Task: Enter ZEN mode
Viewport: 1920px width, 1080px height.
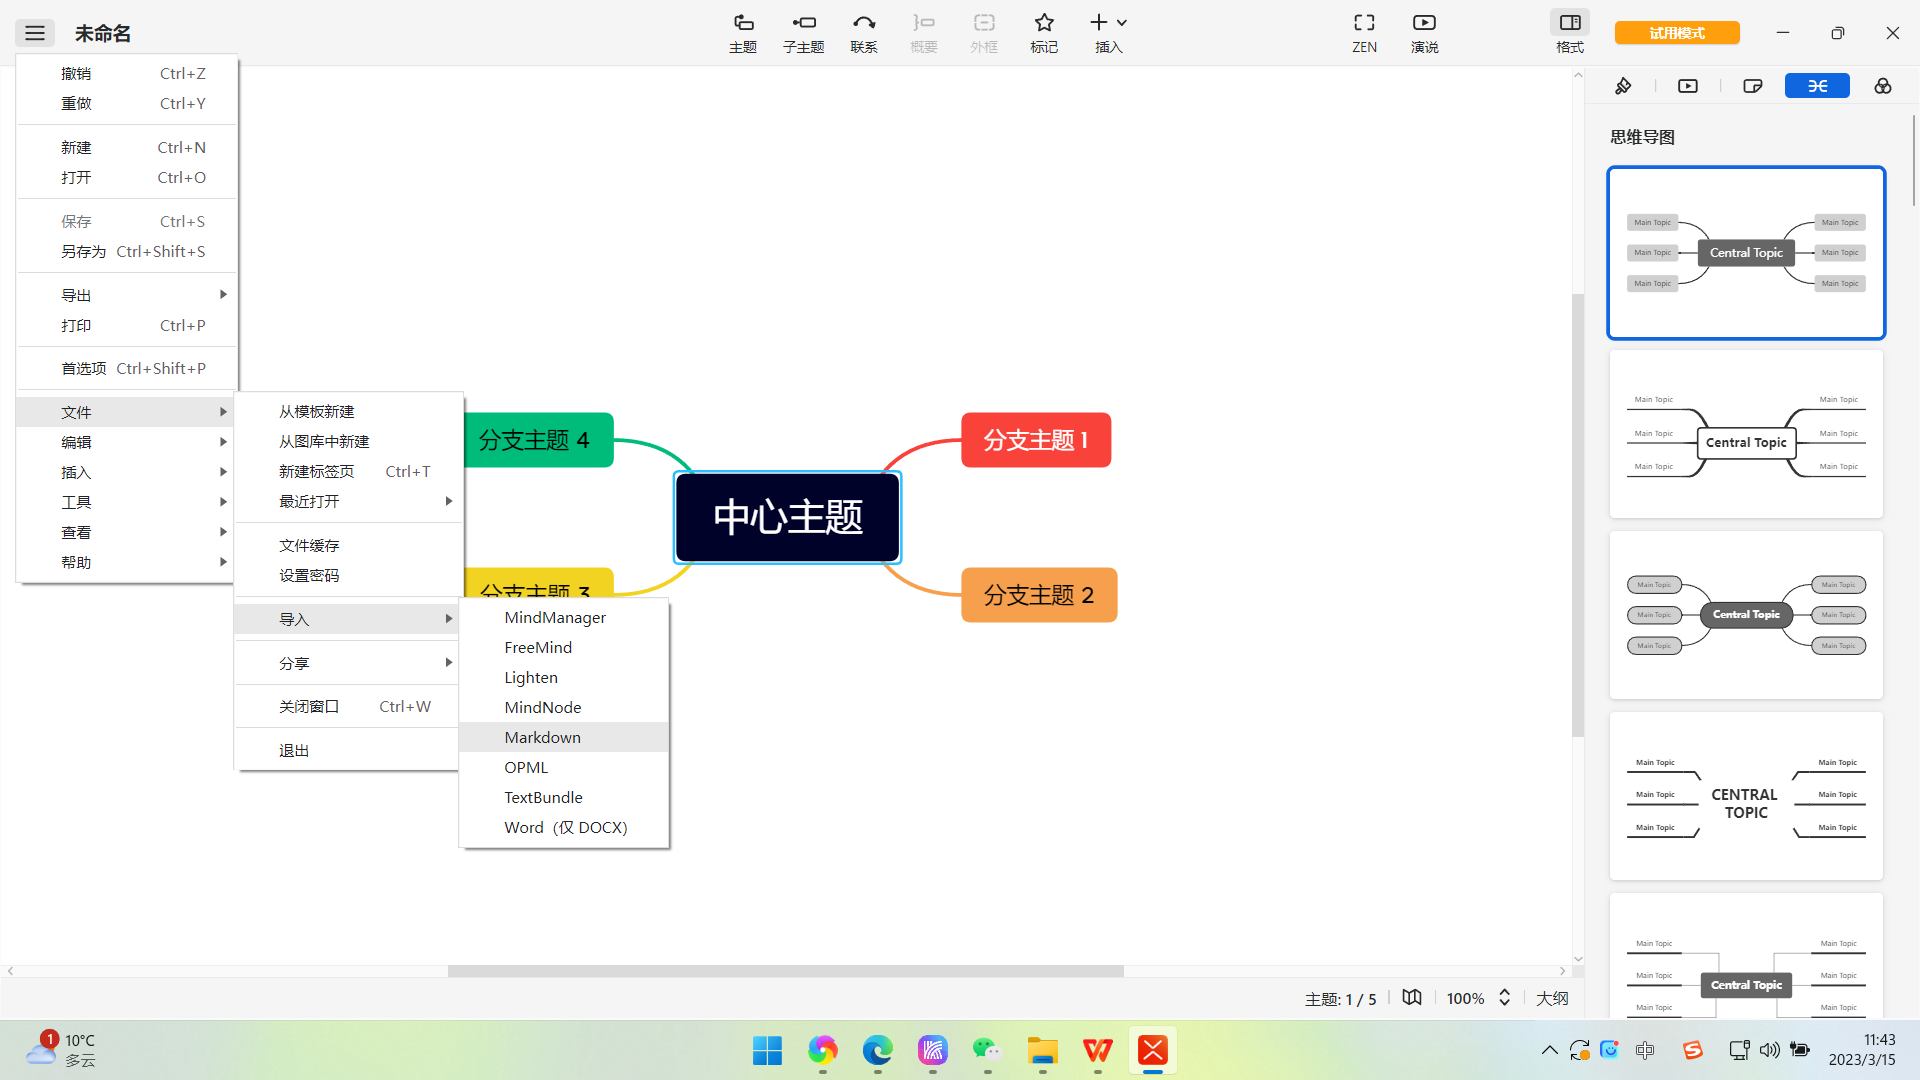Action: click(1364, 32)
